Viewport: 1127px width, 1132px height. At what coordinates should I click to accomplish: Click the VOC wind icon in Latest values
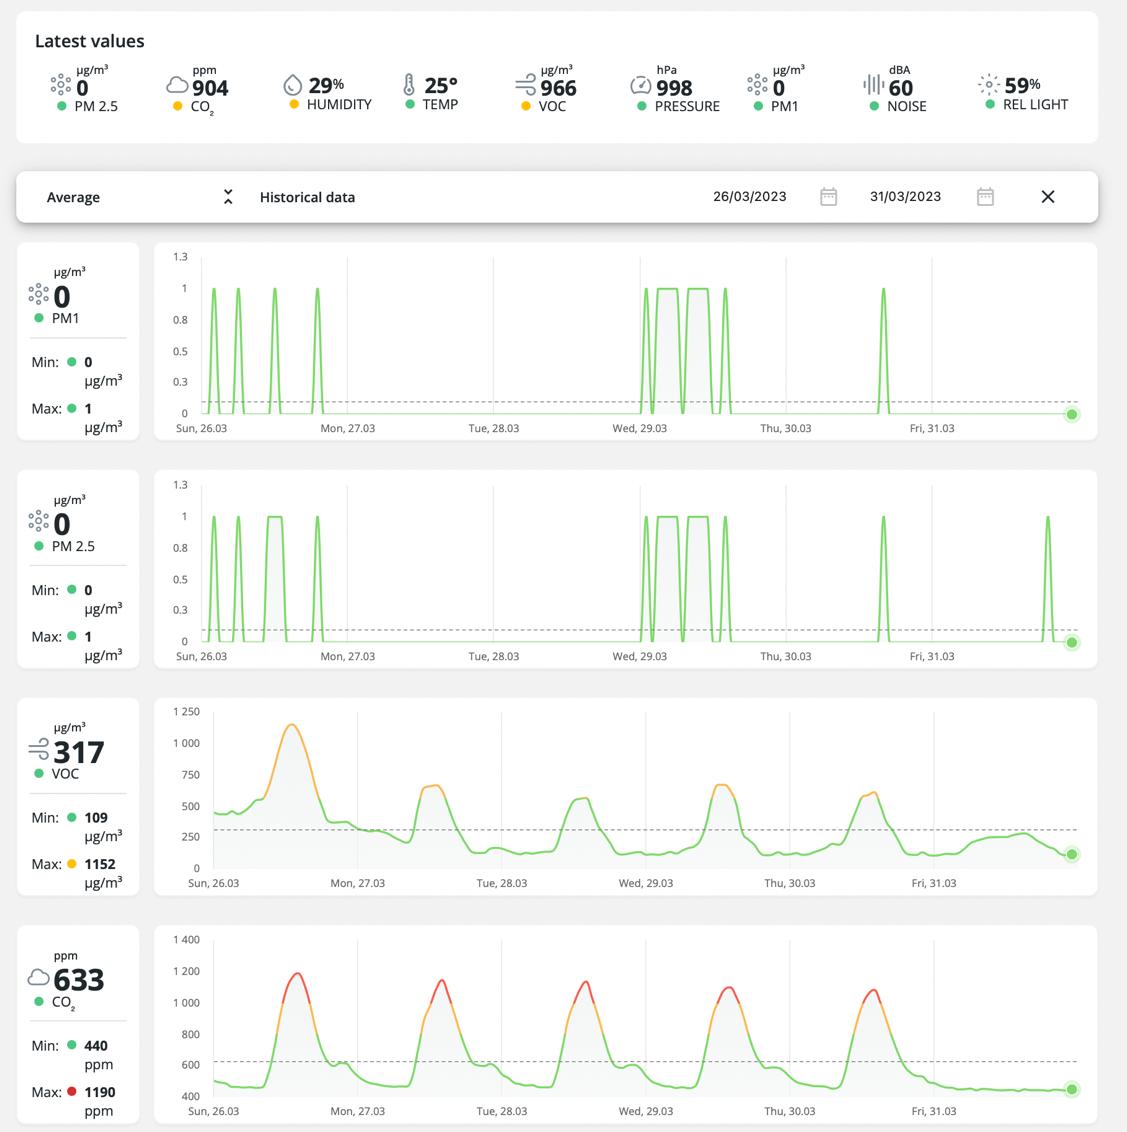(526, 85)
